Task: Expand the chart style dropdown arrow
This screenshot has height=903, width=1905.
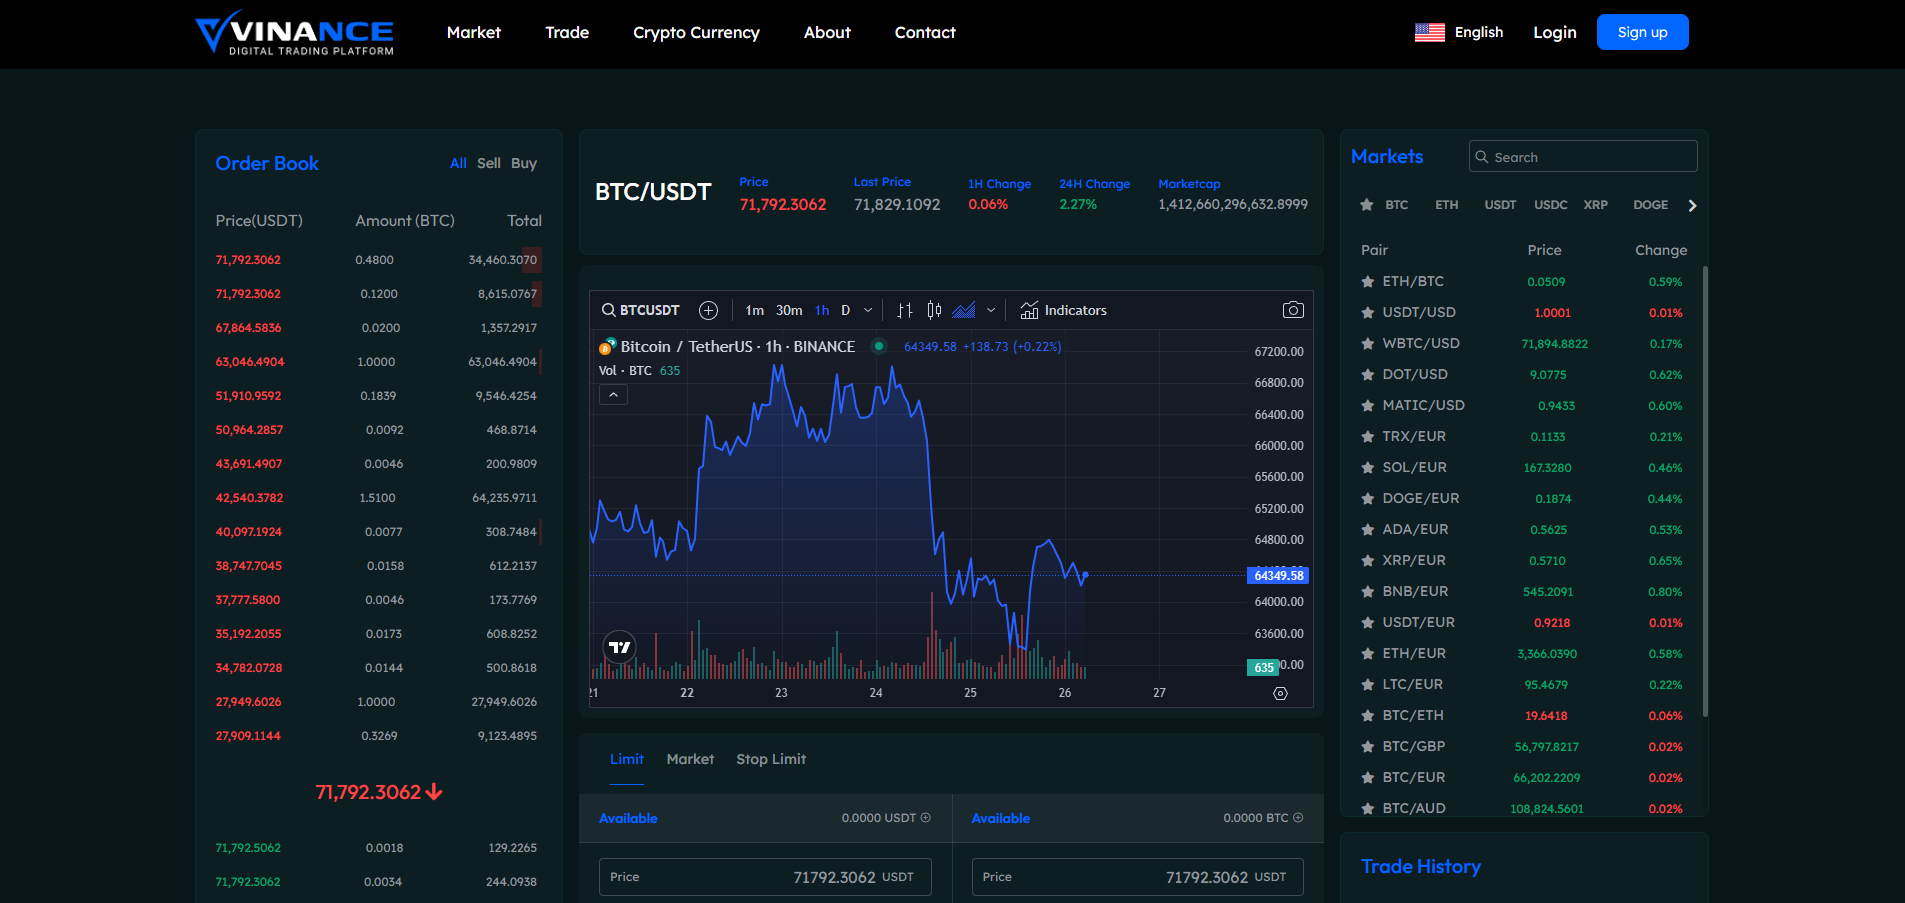Action: pos(991,310)
